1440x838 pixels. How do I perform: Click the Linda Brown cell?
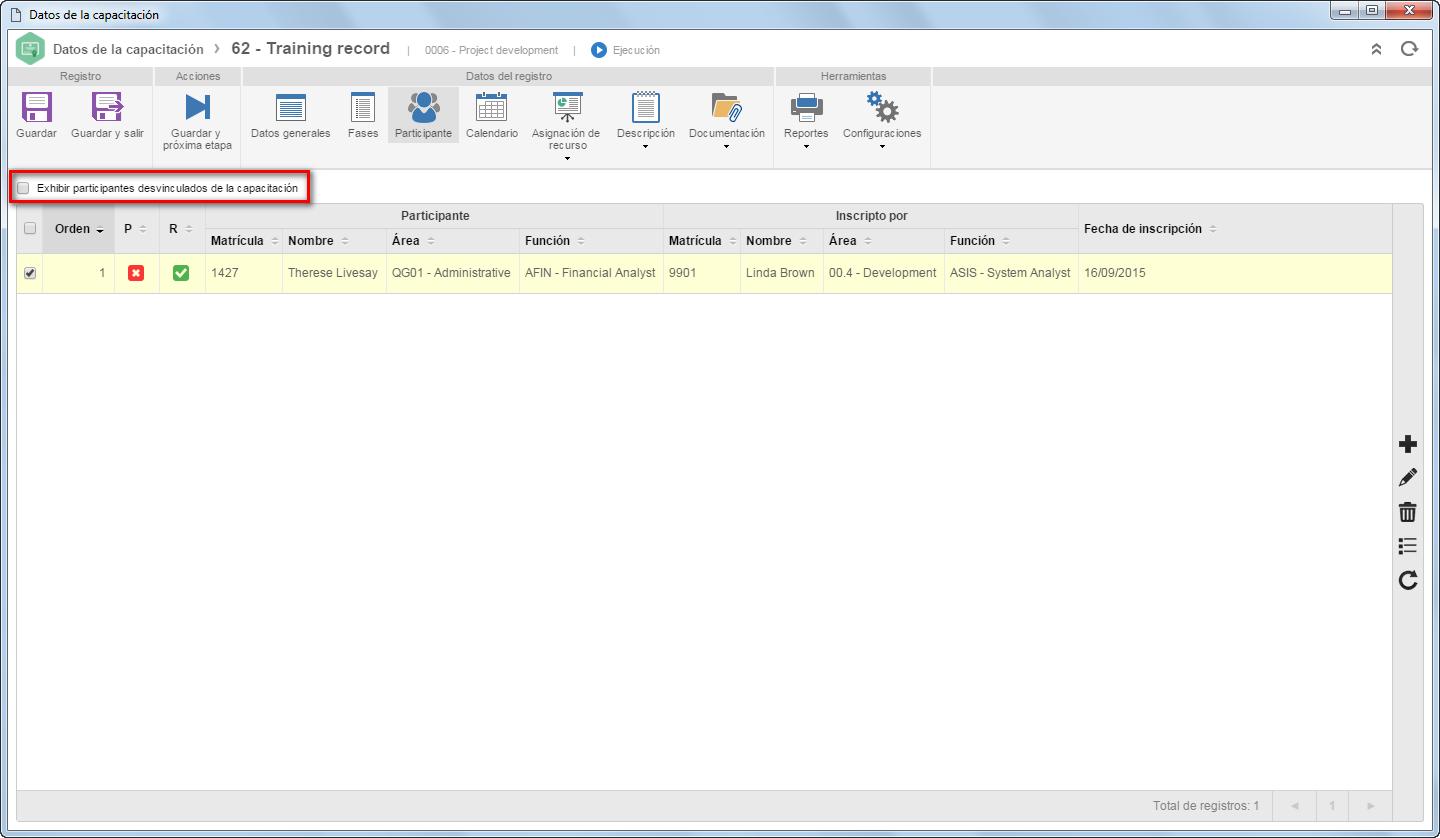point(780,273)
